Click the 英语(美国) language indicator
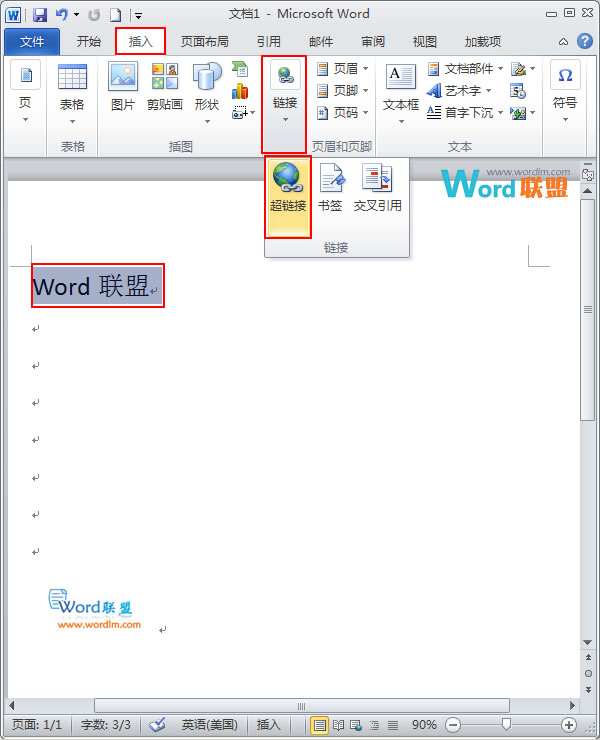Image resolution: width=600 pixels, height=740 pixels. pos(210,724)
